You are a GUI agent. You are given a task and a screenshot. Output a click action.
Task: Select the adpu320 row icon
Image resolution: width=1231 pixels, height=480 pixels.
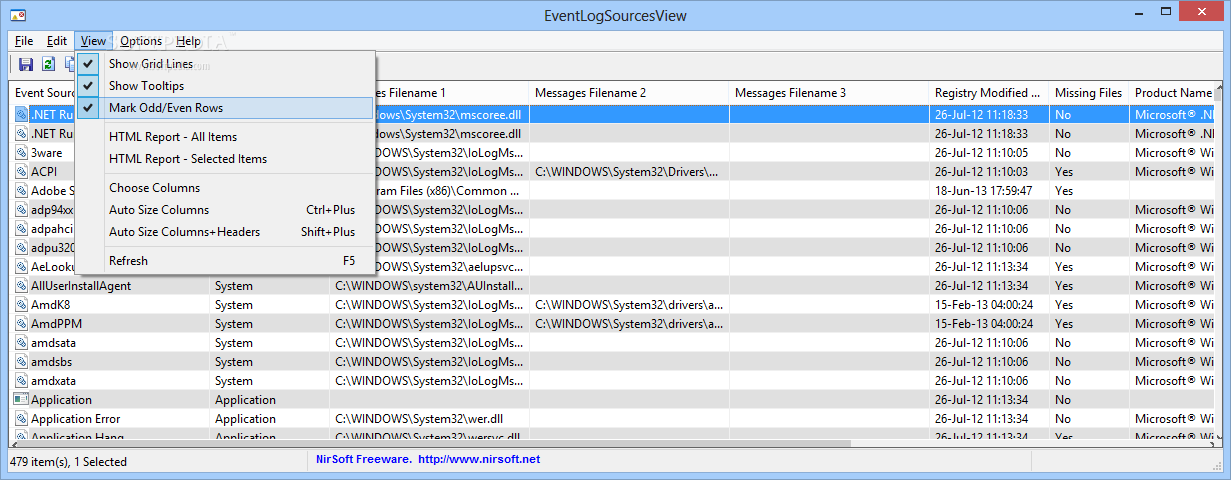[x=22, y=248]
